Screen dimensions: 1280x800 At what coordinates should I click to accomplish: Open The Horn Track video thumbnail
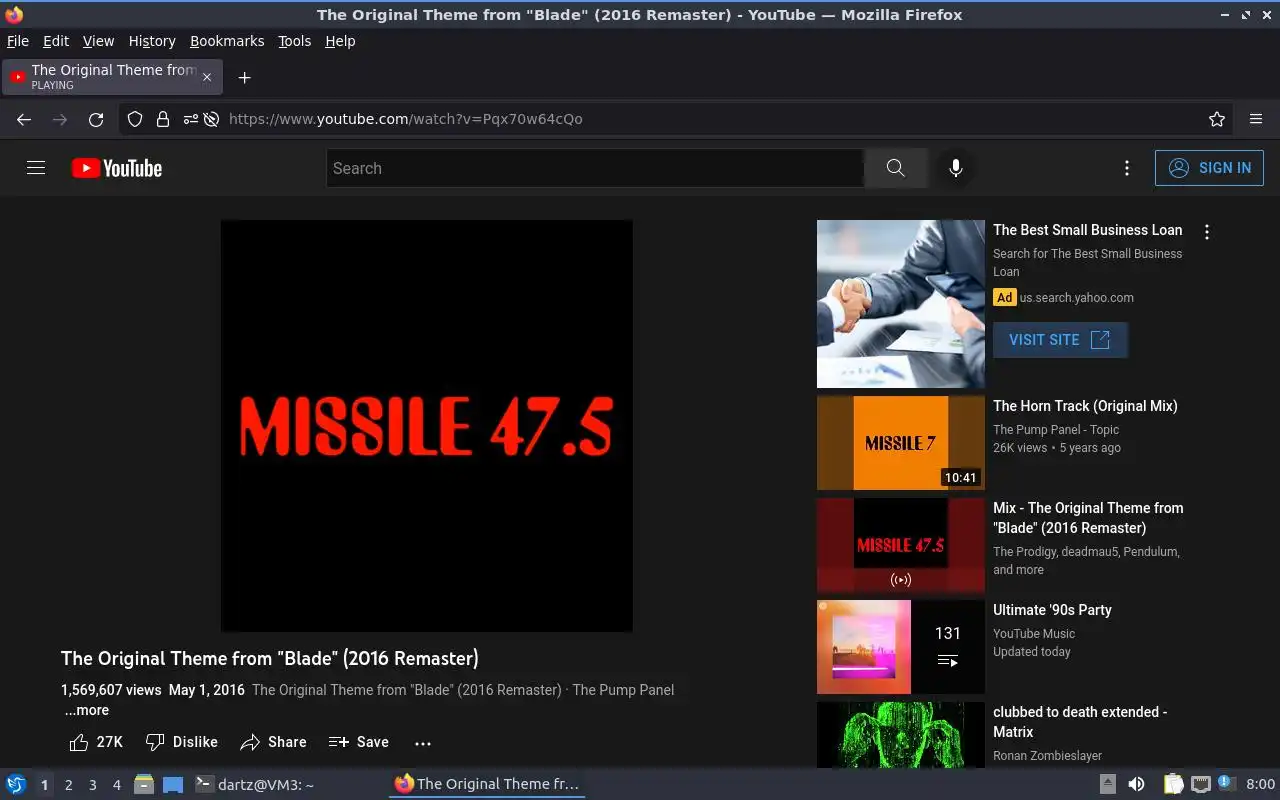coord(901,443)
